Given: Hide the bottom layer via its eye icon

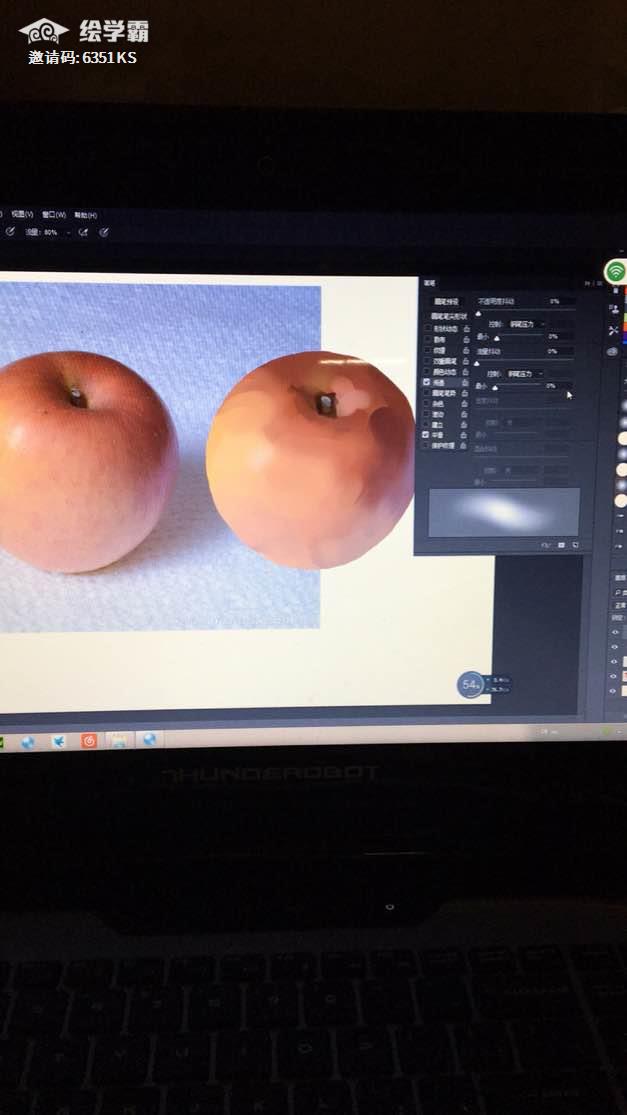Looking at the screenshot, I should click(x=613, y=690).
